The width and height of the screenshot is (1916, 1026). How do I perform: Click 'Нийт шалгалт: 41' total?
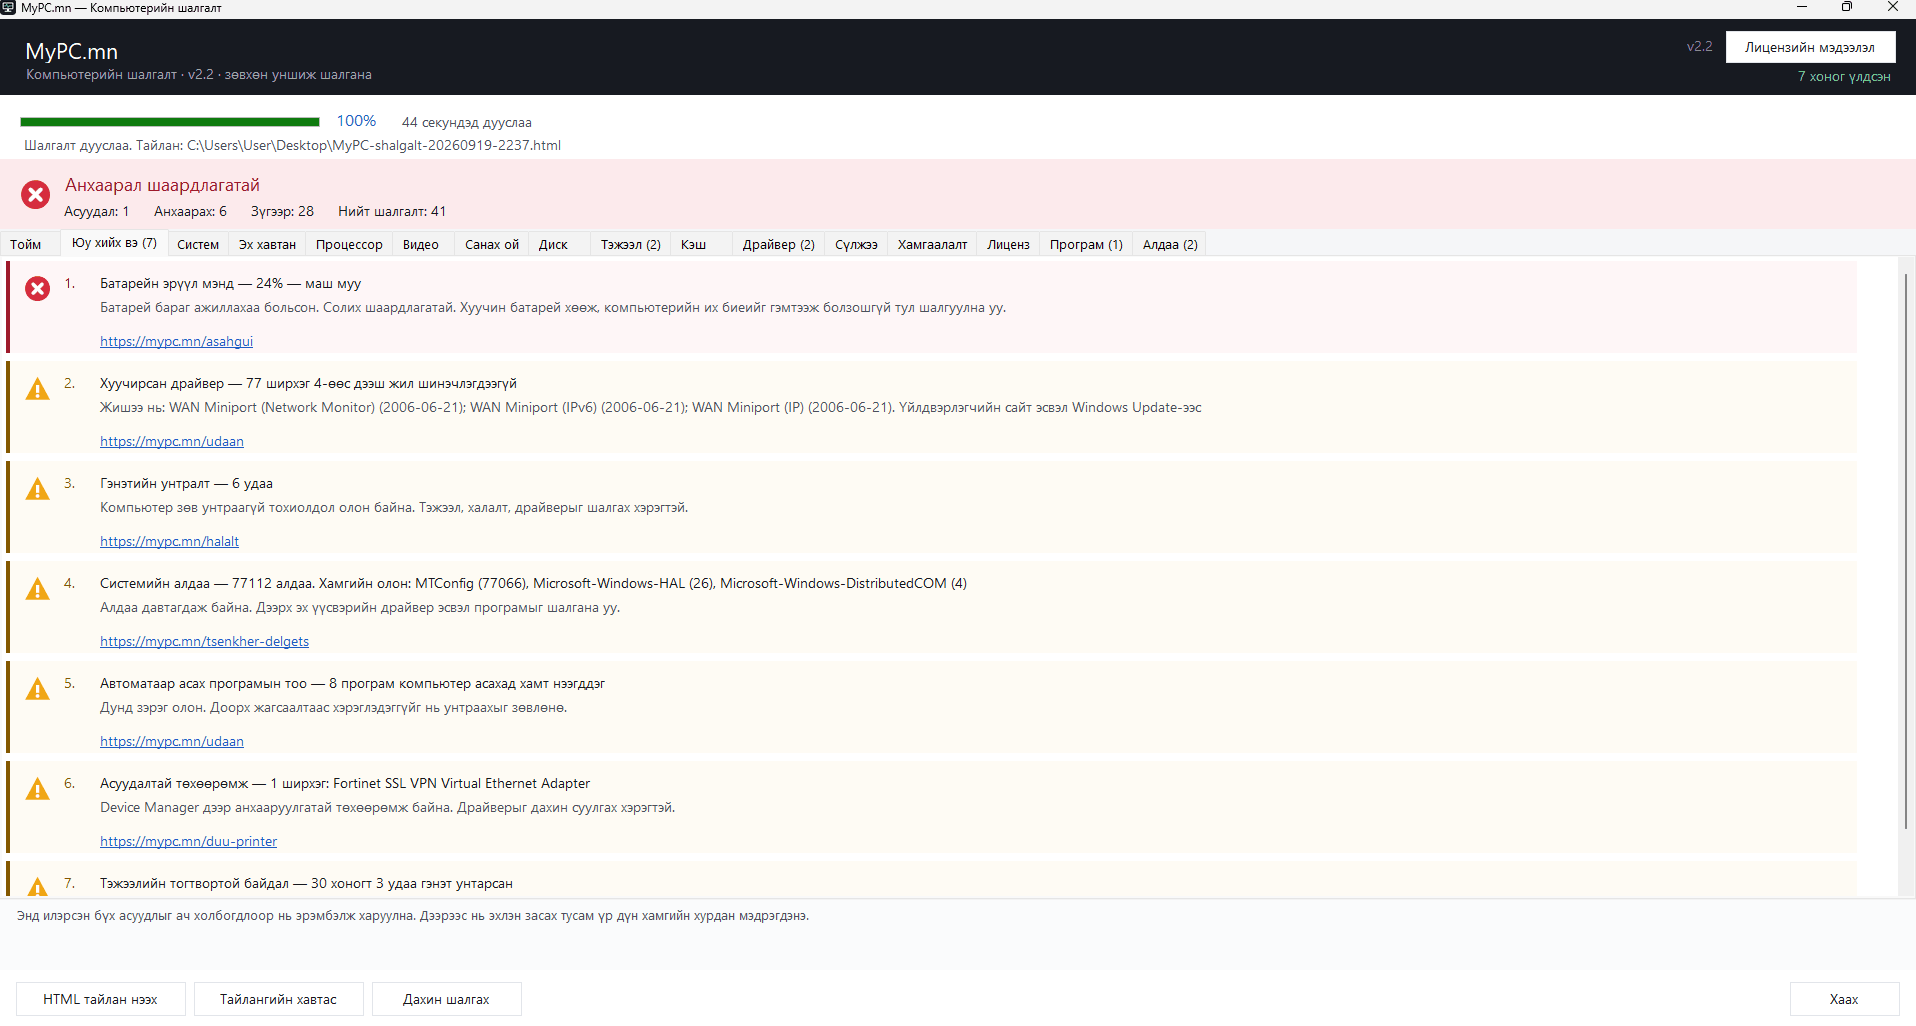[x=392, y=211]
